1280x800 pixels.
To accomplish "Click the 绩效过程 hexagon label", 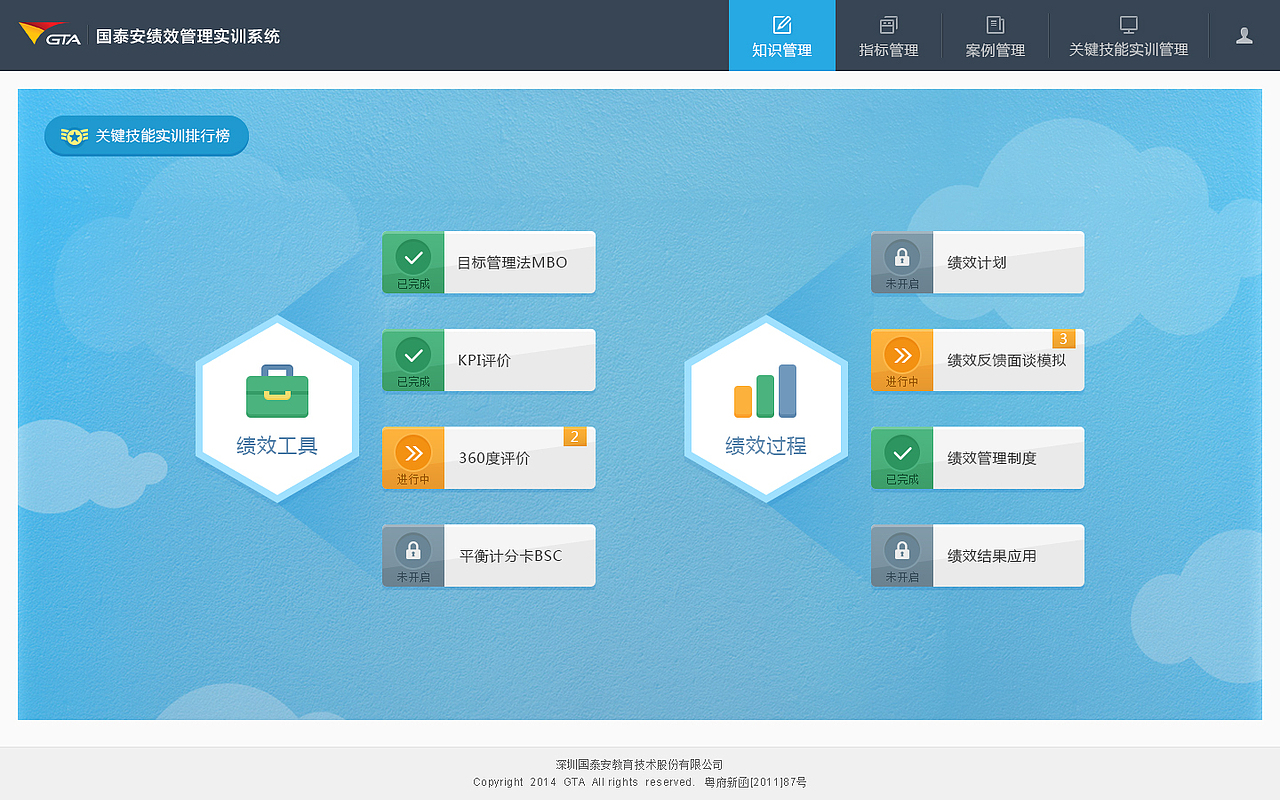I will click(766, 446).
